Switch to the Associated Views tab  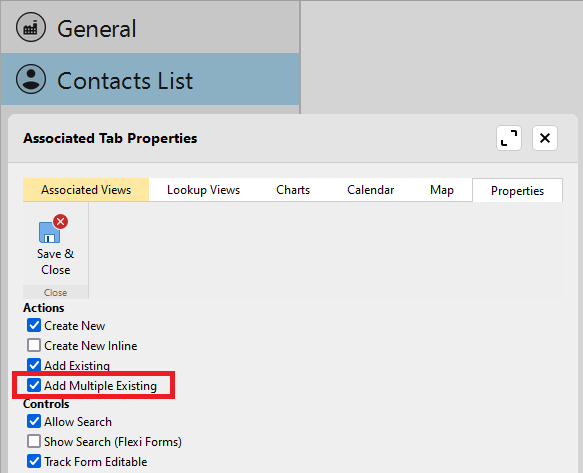tap(86, 190)
